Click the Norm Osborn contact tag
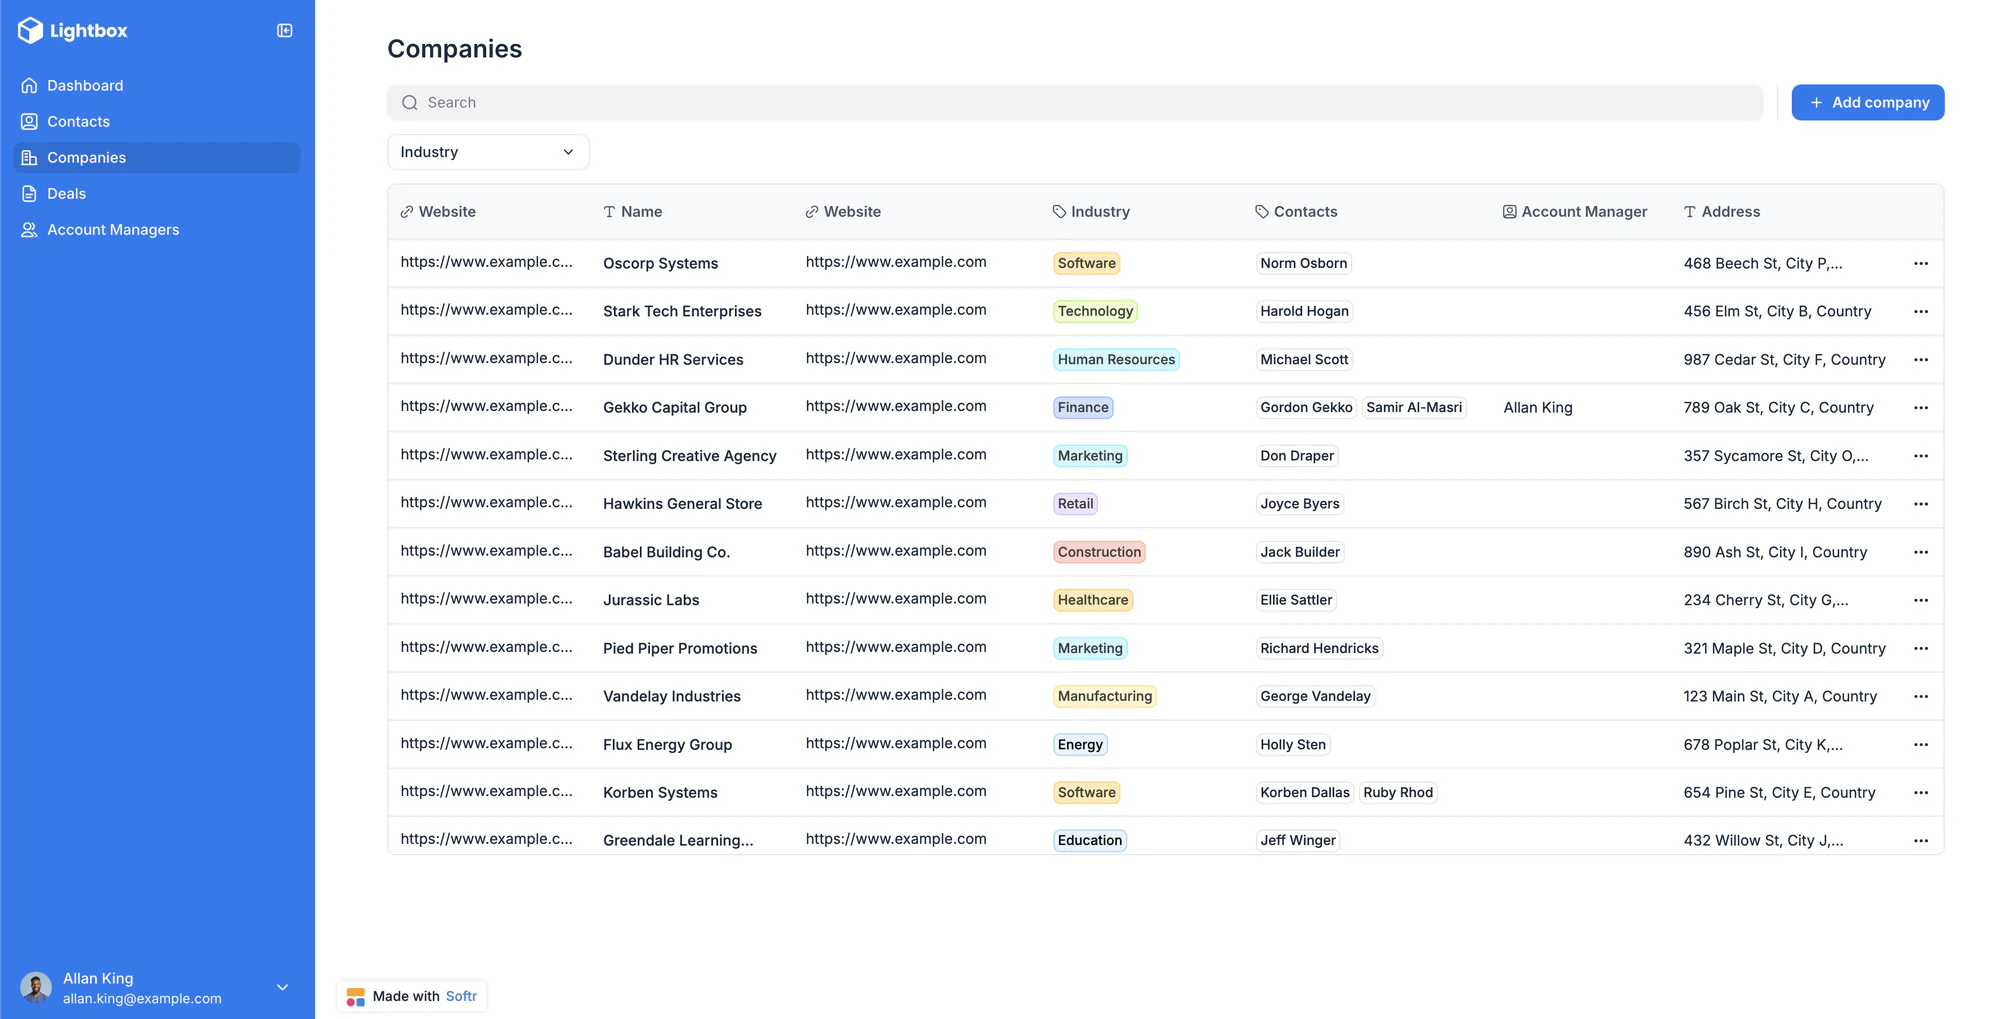This screenshot has width=2000, height=1019. coord(1303,263)
